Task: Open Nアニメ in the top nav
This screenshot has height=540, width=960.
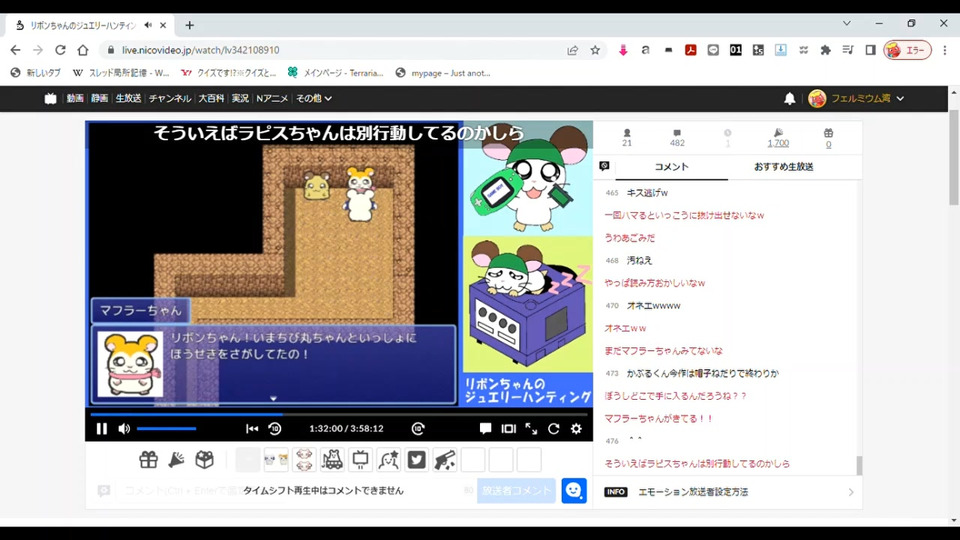Action: tap(272, 98)
